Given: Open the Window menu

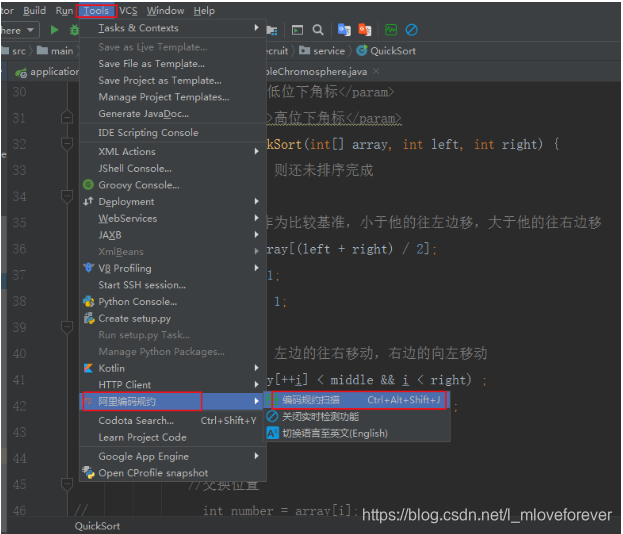Looking at the screenshot, I should 165,11.
